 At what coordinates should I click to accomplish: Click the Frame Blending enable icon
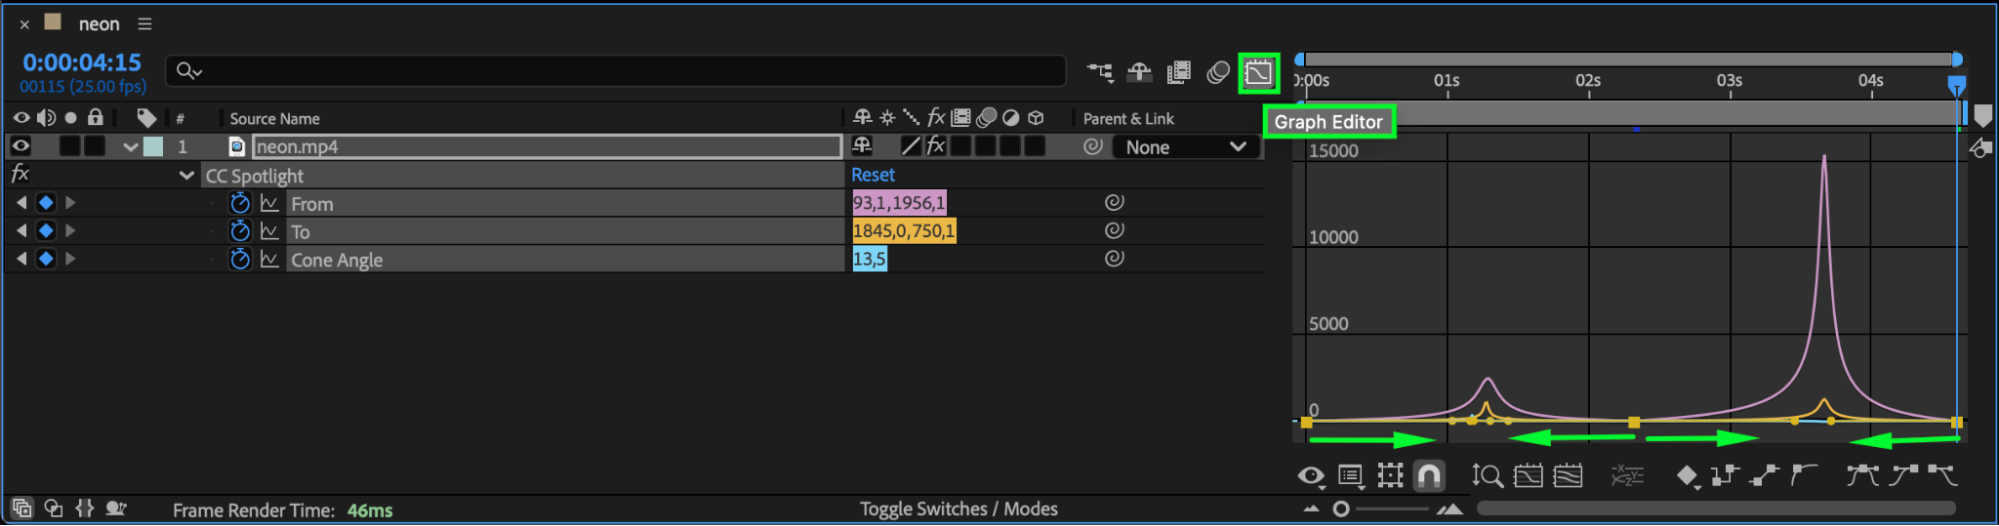[1179, 72]
